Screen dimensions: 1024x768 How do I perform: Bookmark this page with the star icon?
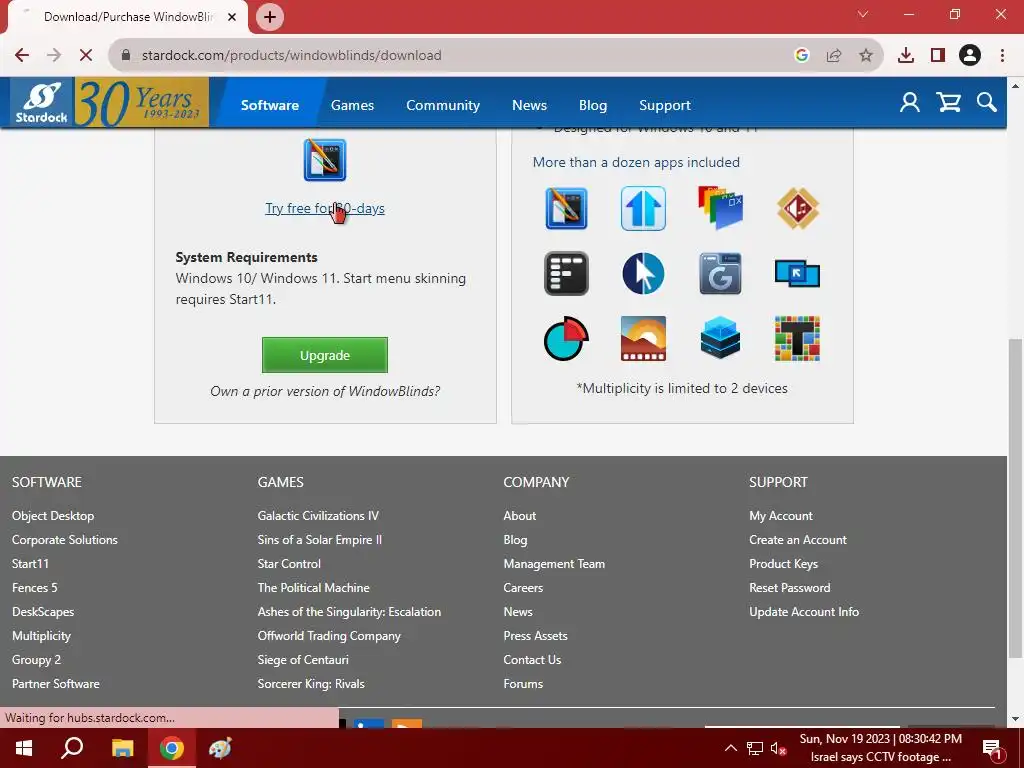[866, 56]
